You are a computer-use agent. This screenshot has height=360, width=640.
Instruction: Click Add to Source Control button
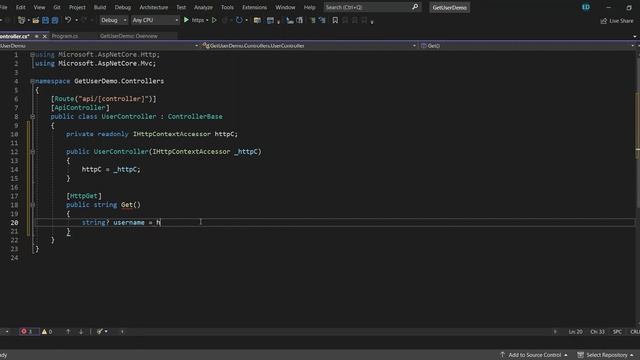(534, 355)
